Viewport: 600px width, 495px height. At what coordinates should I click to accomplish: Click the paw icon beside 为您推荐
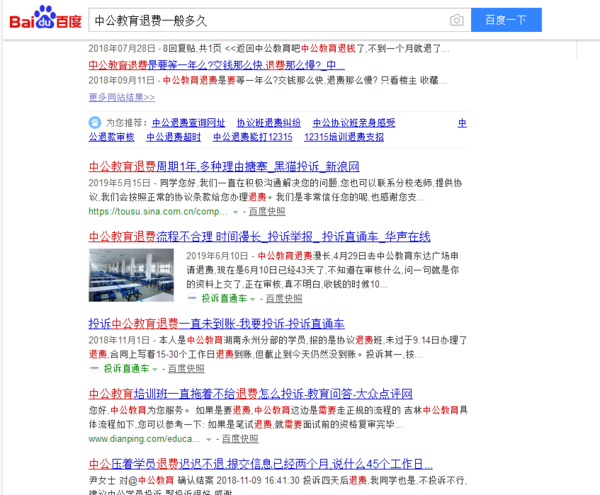(95, 122)
